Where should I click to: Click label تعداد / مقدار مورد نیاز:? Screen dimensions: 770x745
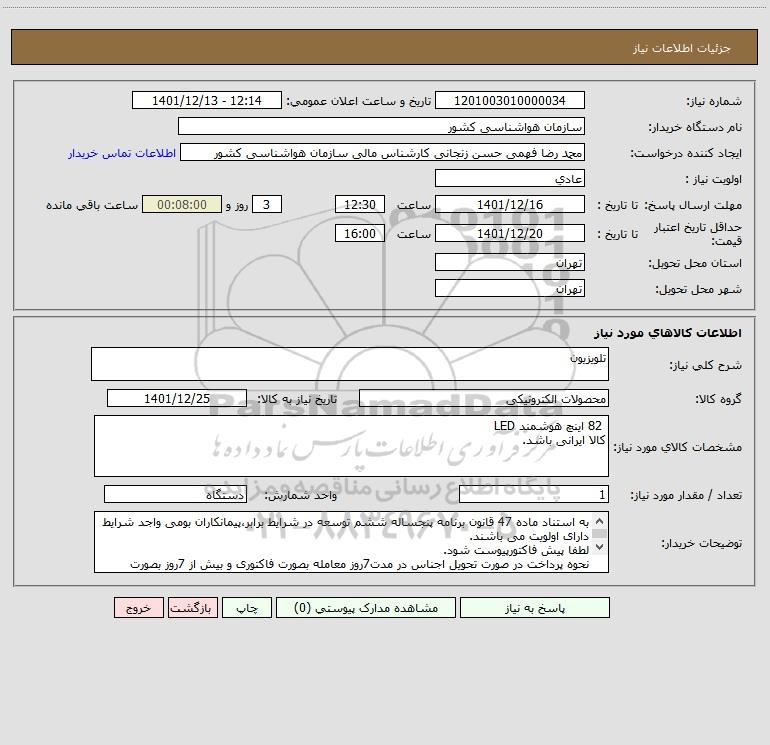(x=686, y=495)
